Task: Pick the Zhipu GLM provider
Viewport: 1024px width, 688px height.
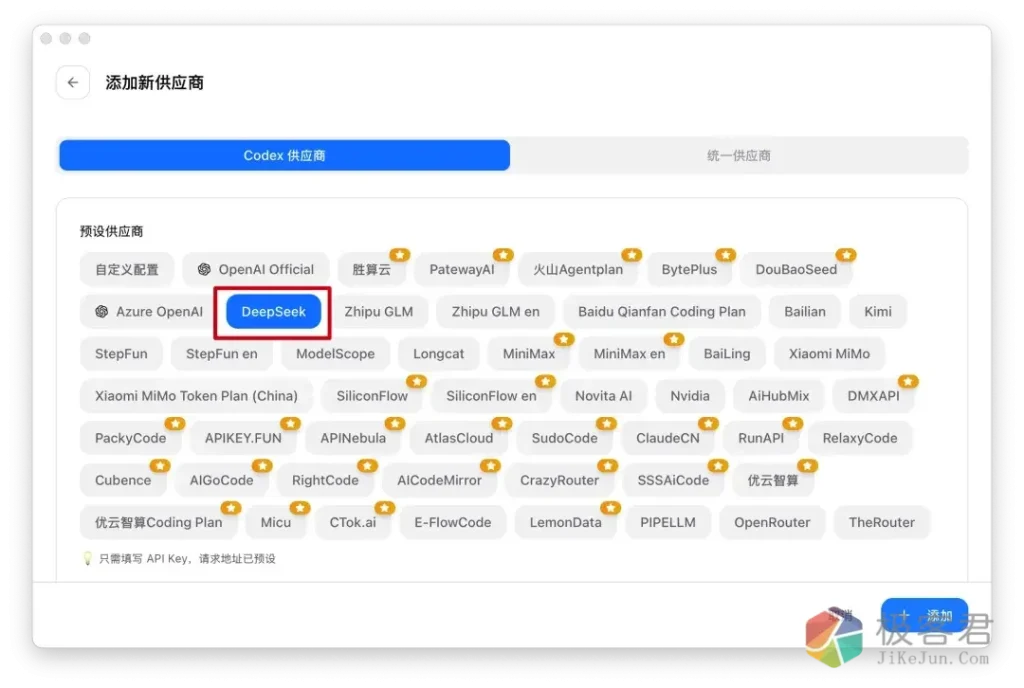Action: pos(379,312)
